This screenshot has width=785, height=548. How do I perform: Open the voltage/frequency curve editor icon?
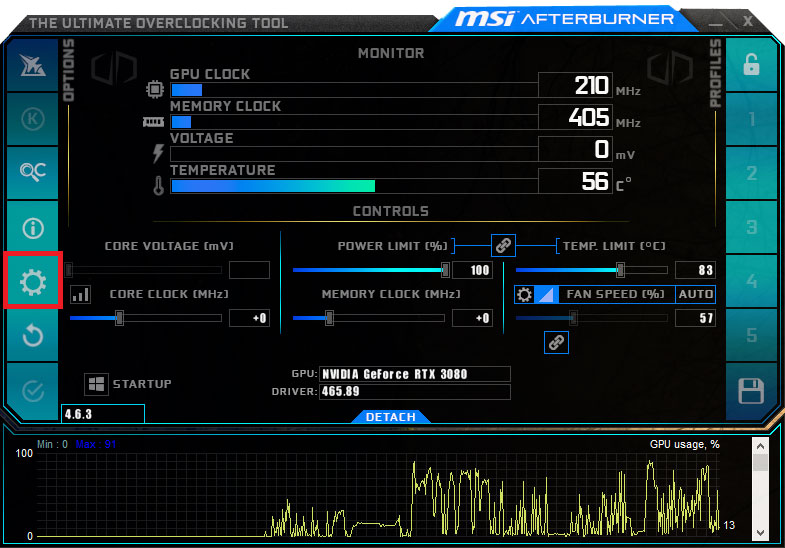pyautogui.click(x=80, y=294)
